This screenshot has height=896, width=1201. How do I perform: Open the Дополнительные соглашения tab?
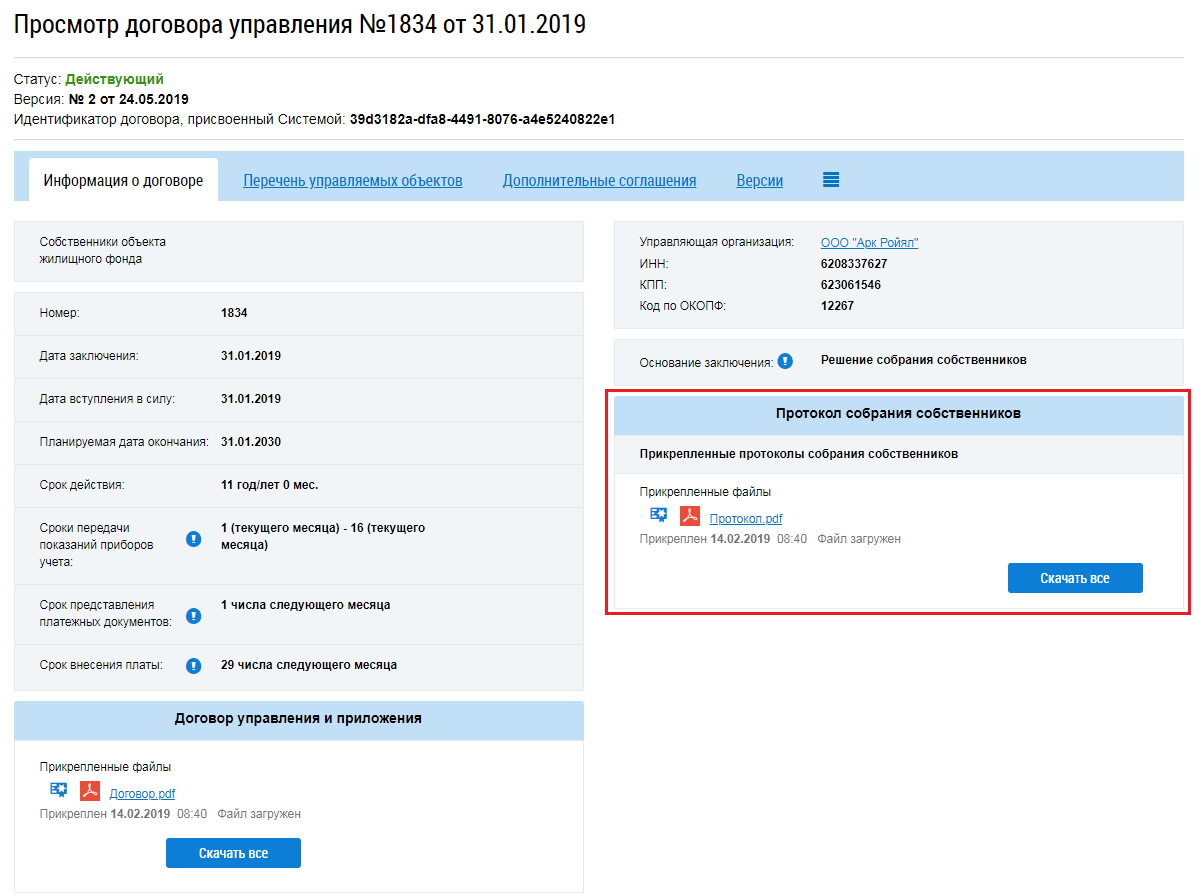[x=600, y=181]
